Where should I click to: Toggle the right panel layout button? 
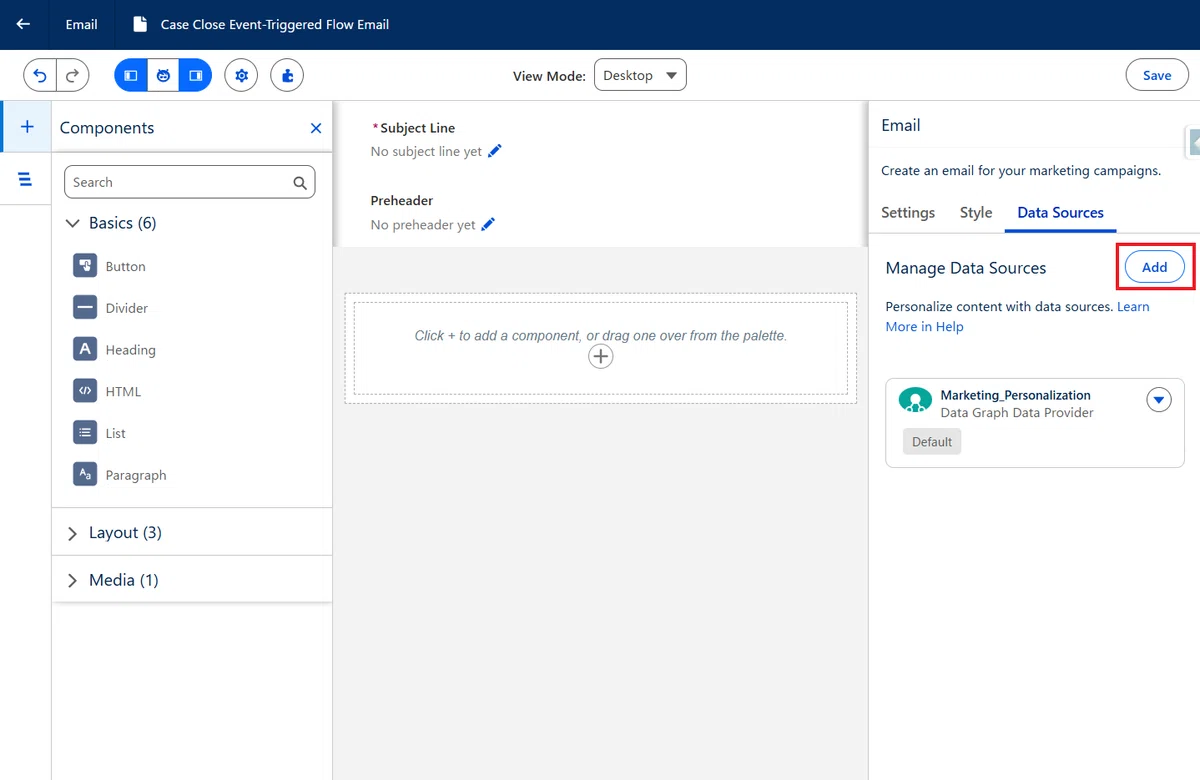[196, 75]
